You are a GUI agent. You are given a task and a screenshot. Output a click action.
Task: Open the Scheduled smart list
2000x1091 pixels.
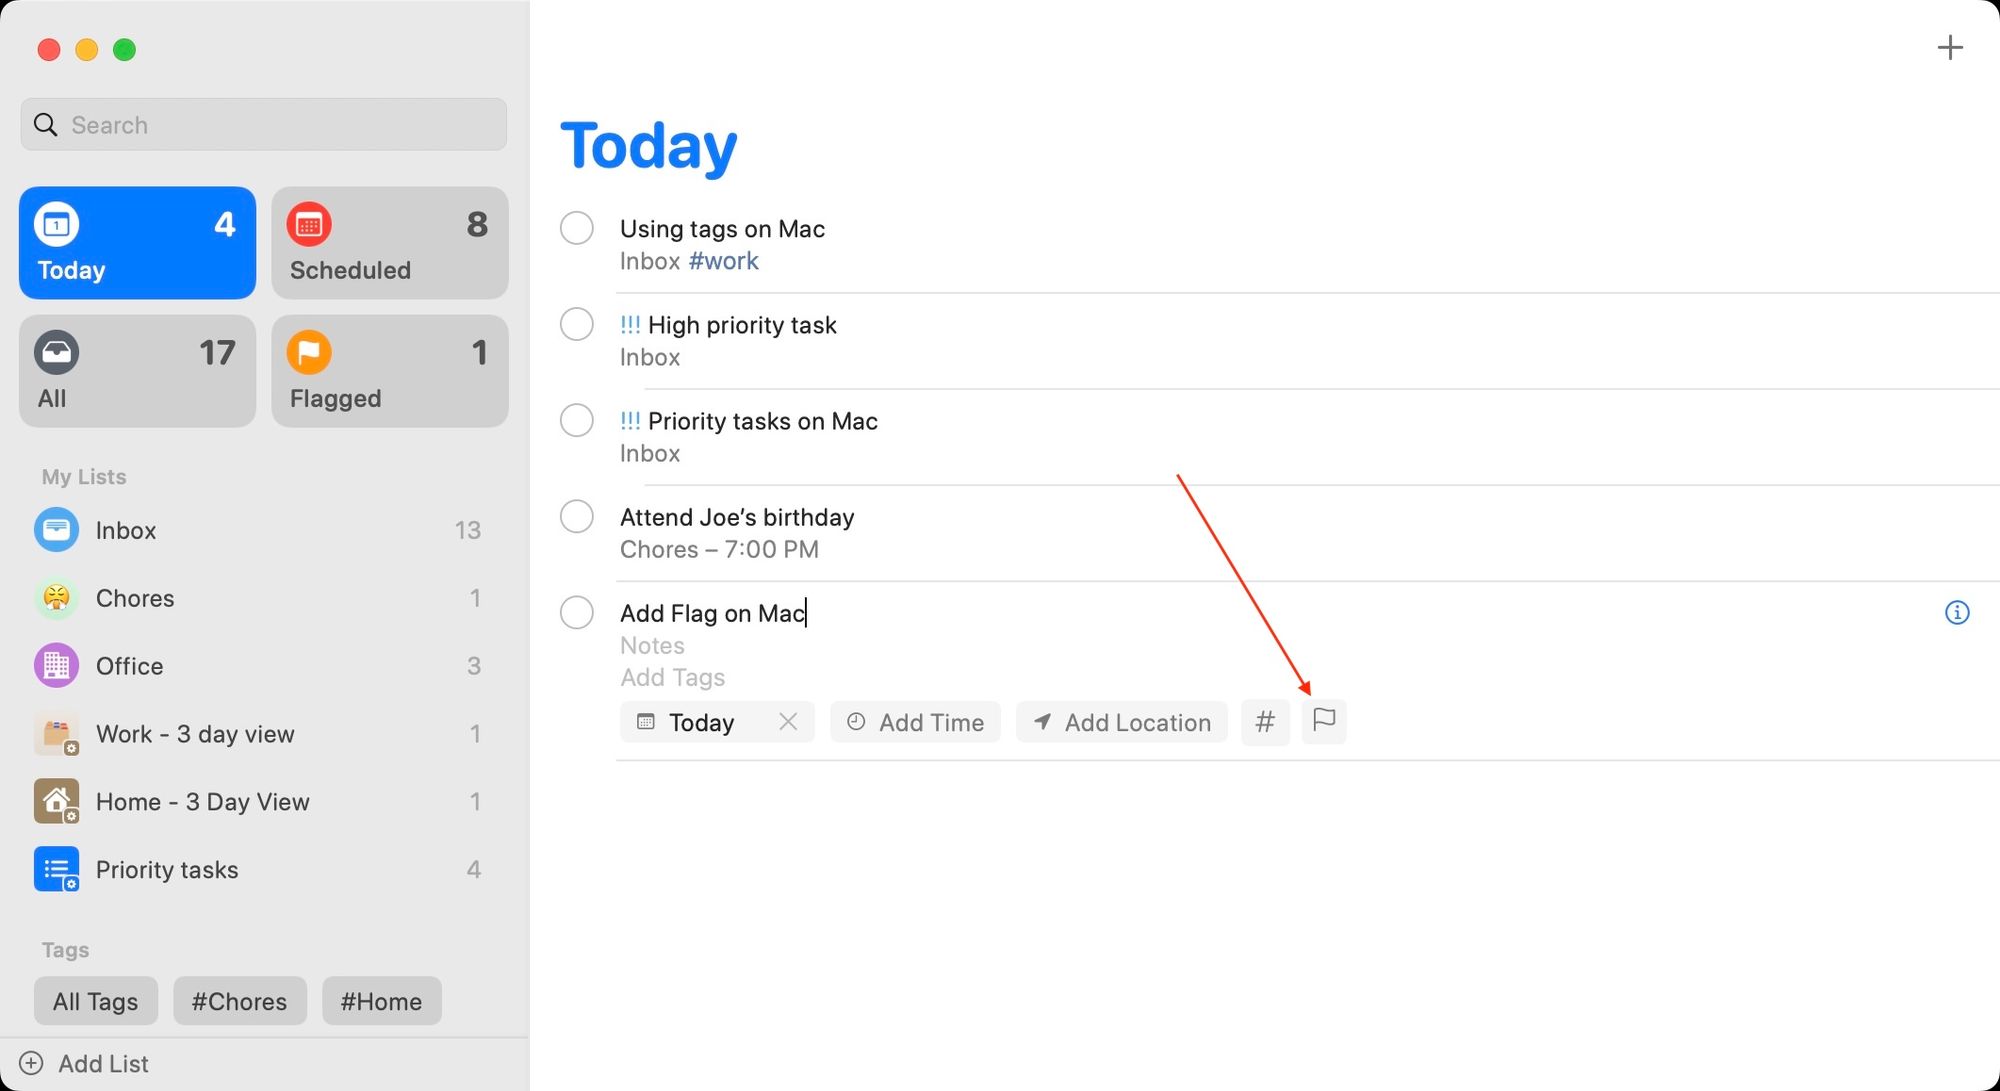(389, 243)
